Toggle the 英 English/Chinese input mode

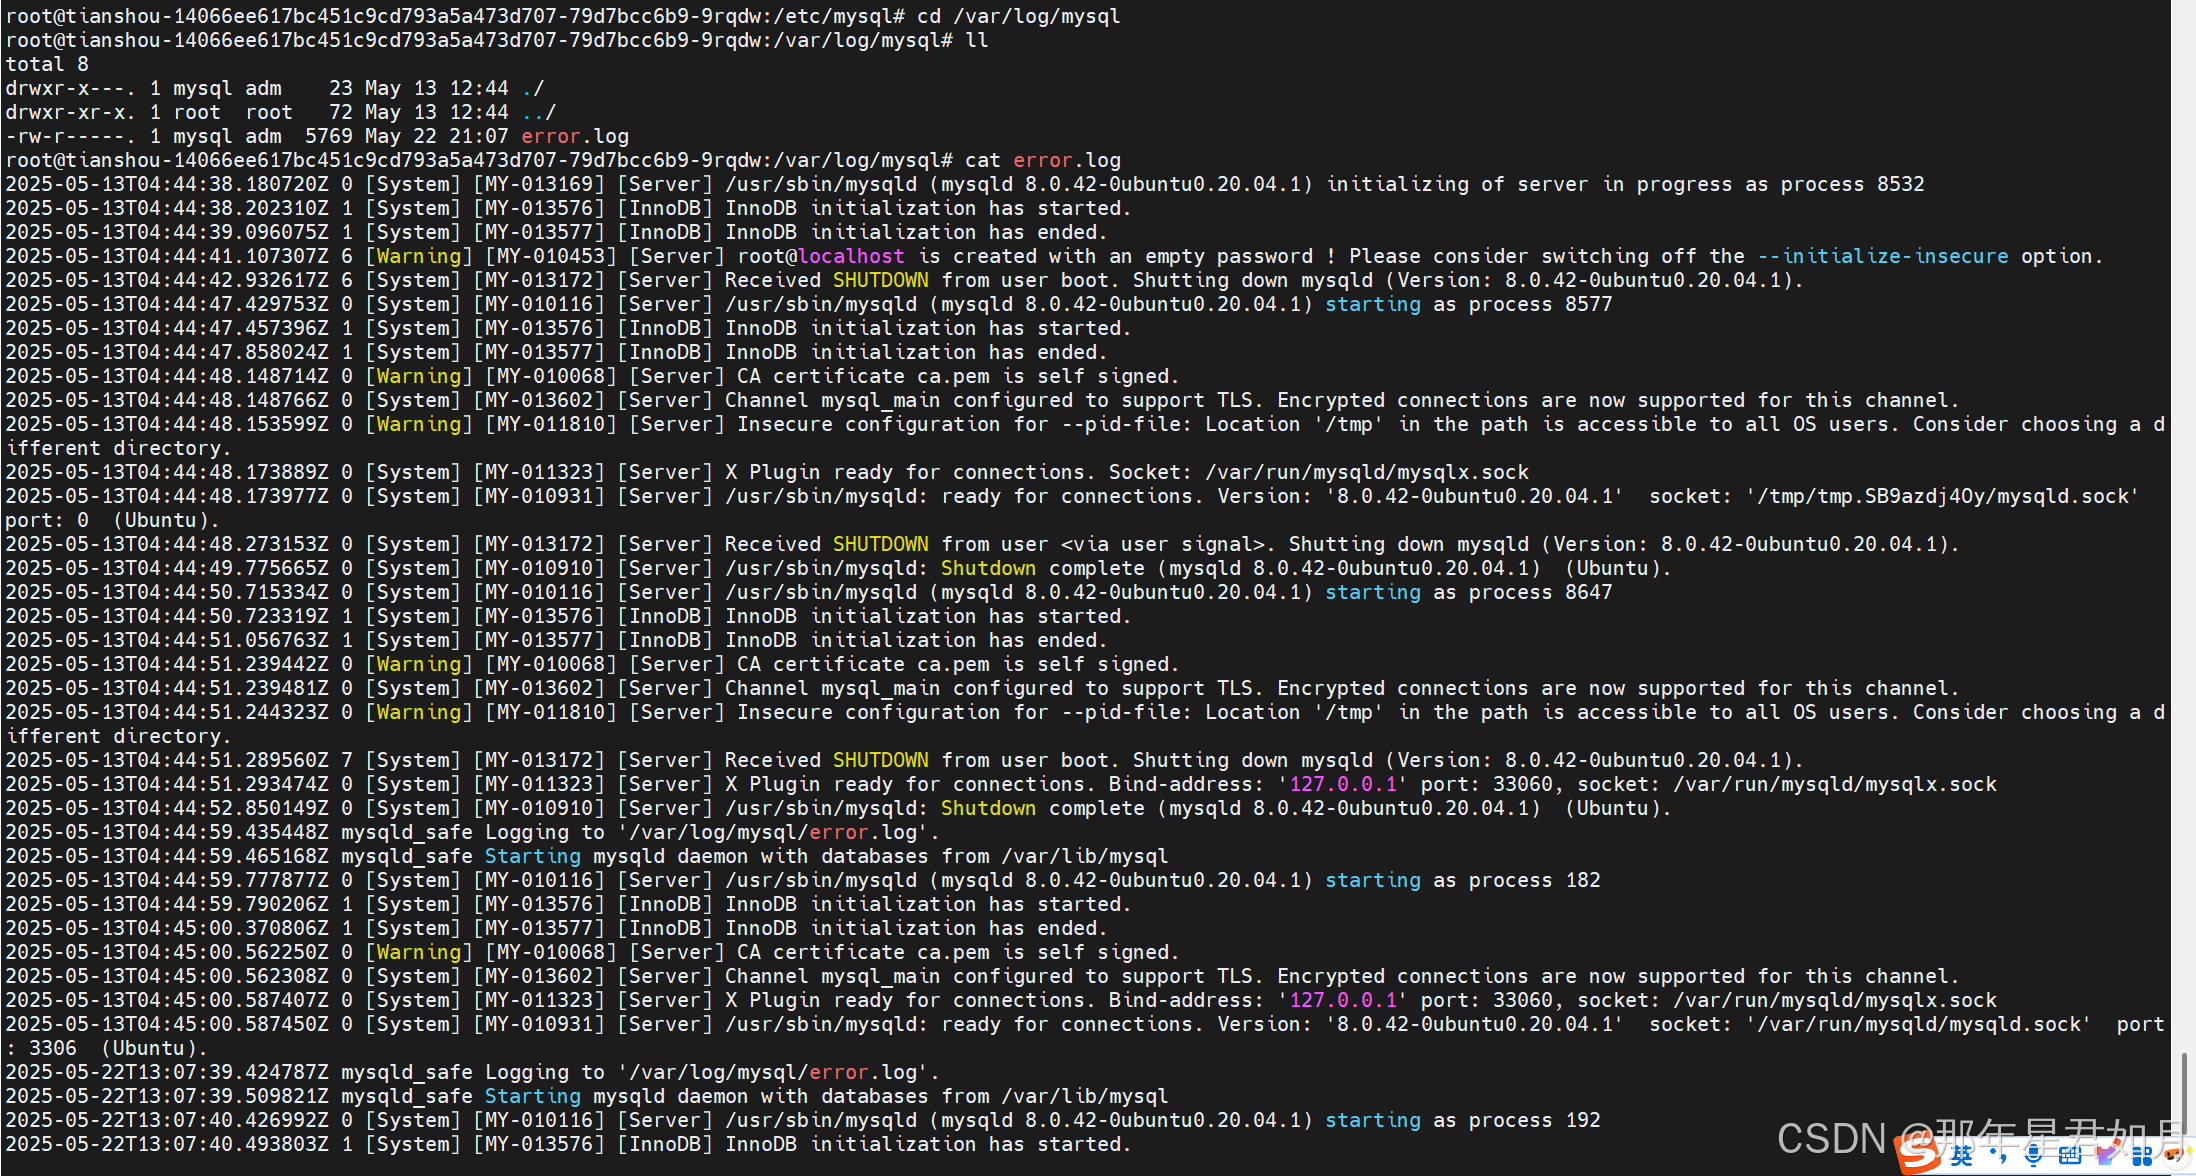(1961, 1156)
